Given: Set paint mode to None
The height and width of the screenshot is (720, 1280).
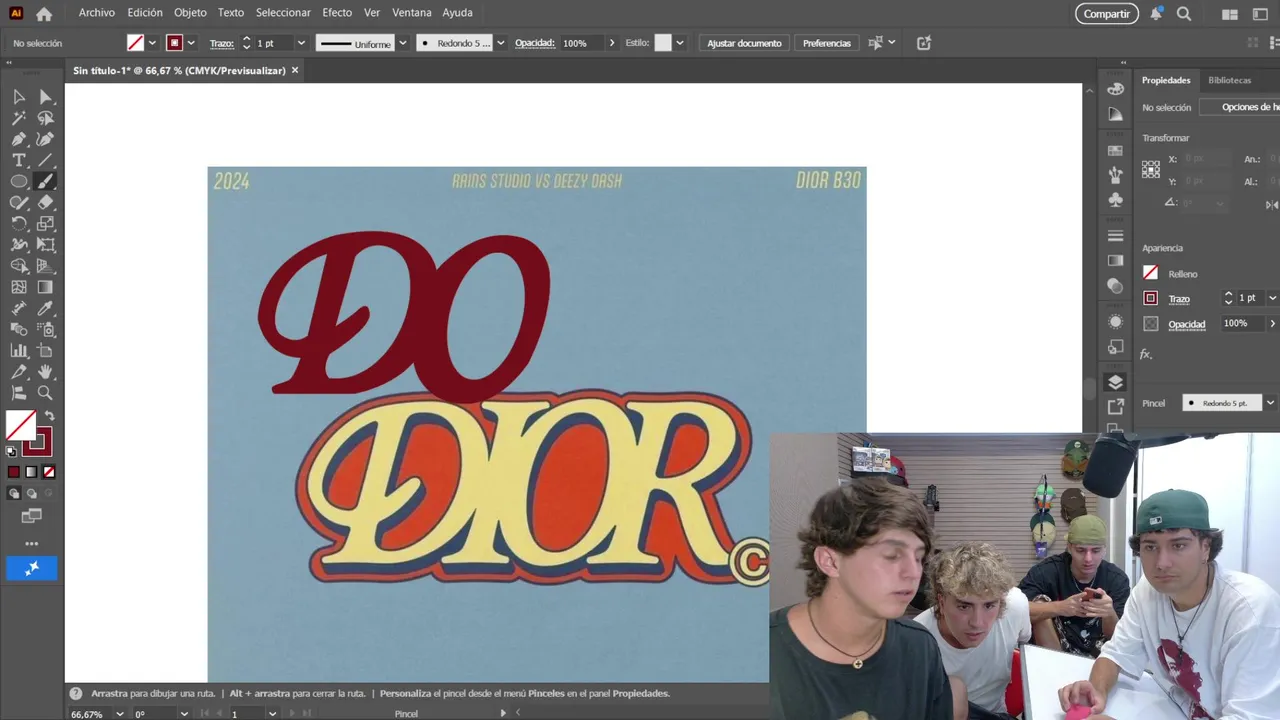Looking at the screenshot, I should (49, 472).
